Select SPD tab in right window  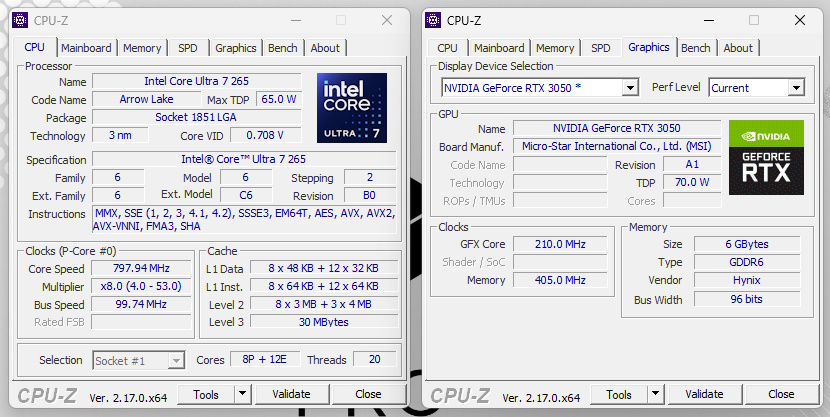[x=600, y=48]
